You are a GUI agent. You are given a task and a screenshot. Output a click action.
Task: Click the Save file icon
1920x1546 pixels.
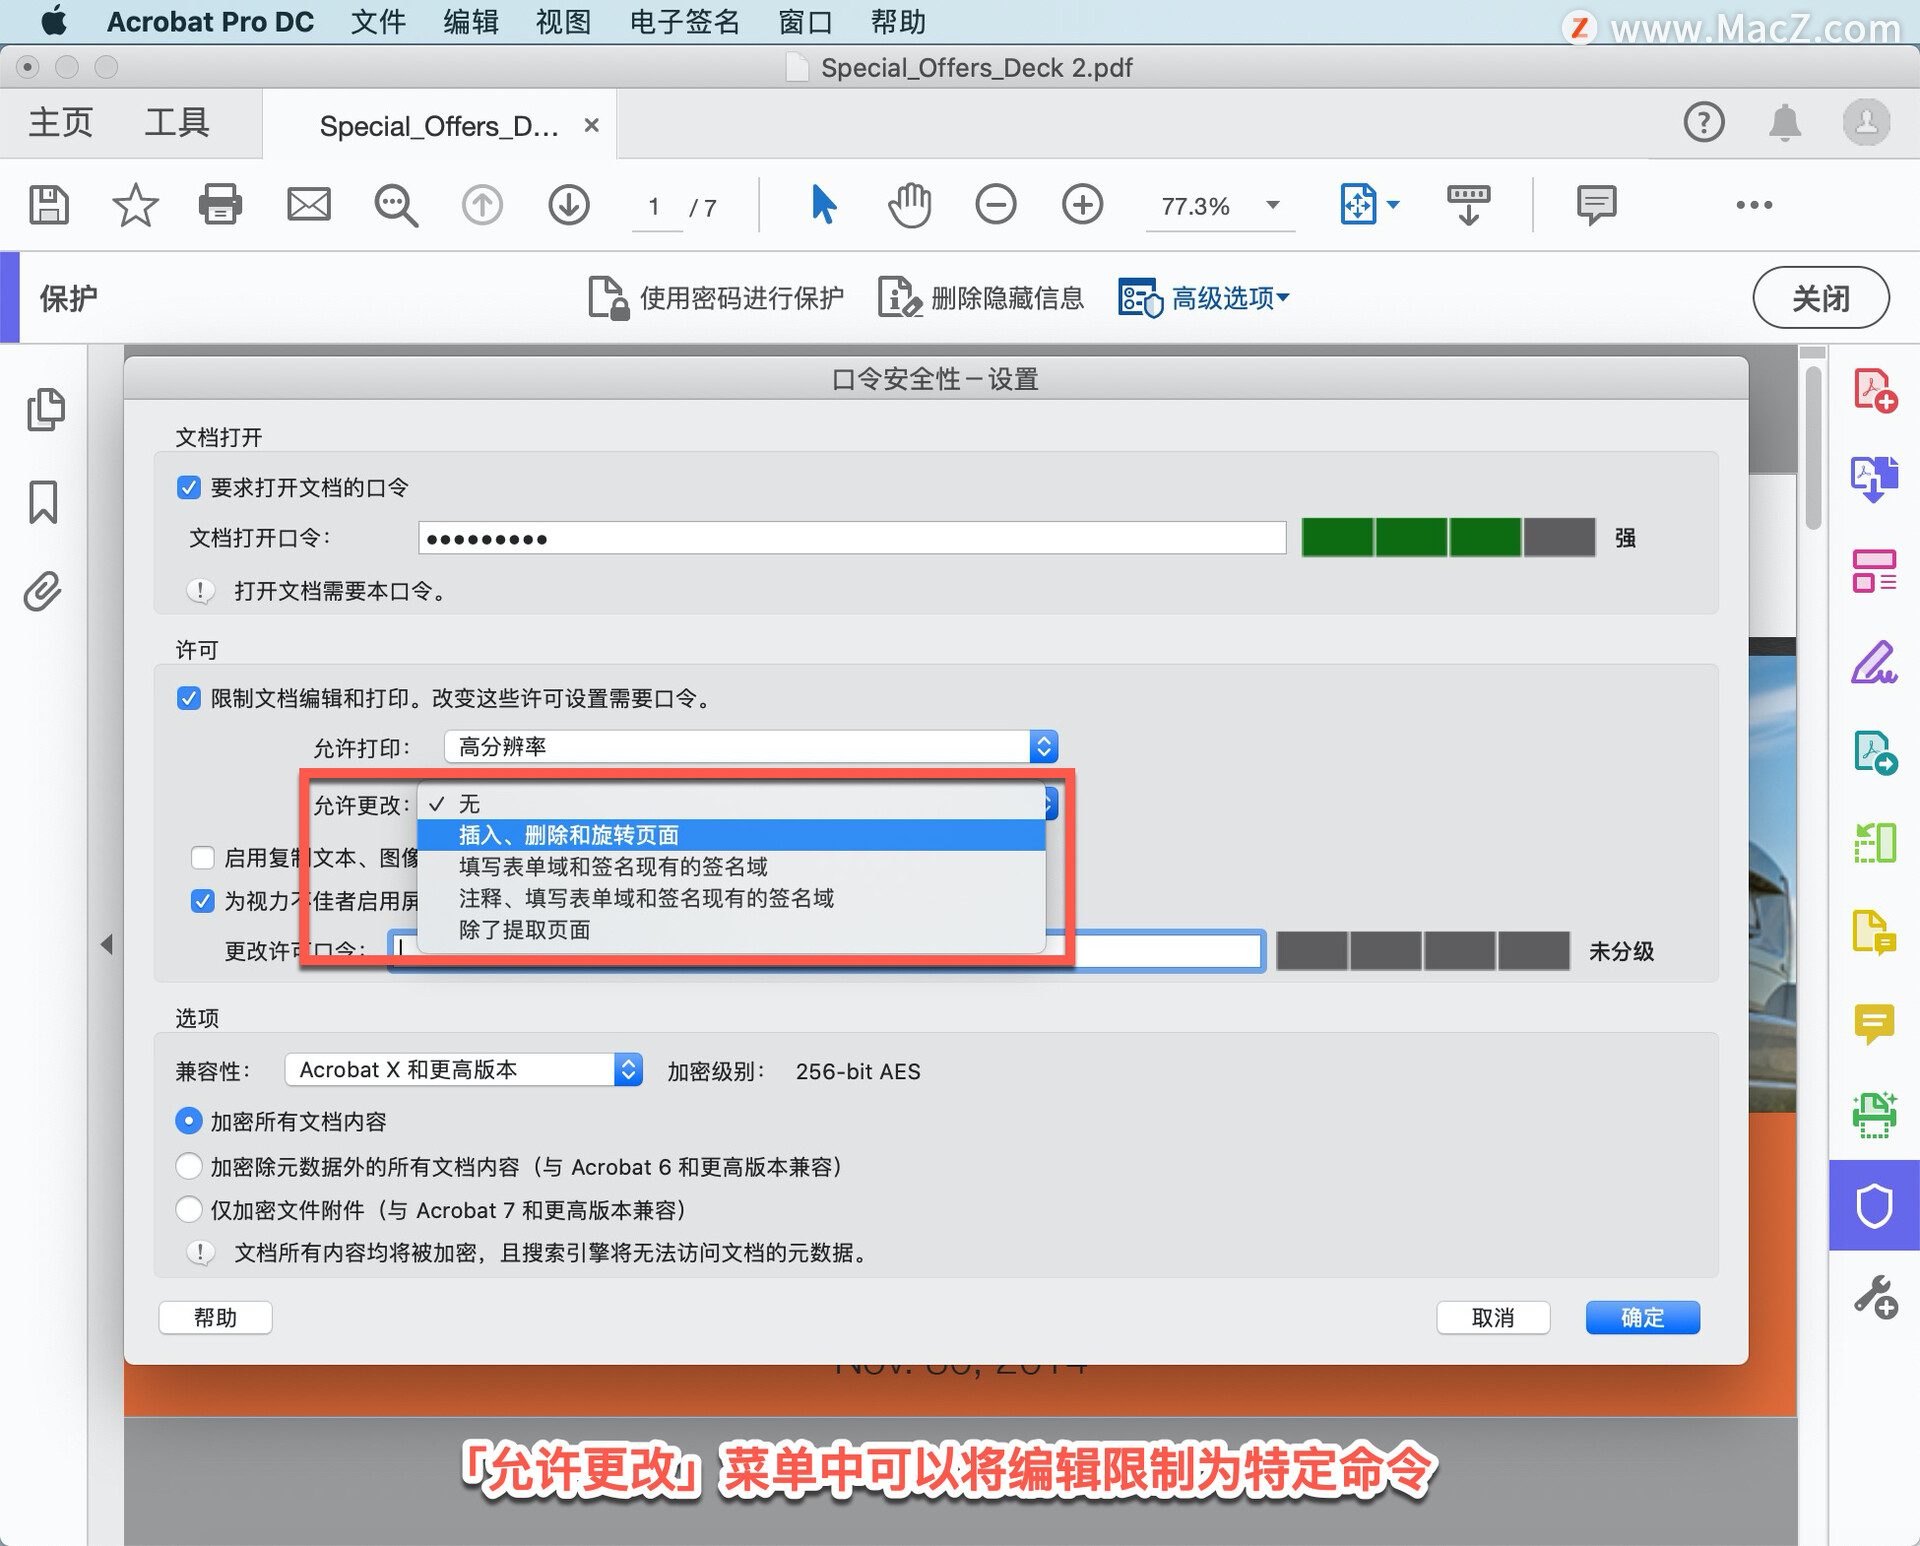pos(48,205)
